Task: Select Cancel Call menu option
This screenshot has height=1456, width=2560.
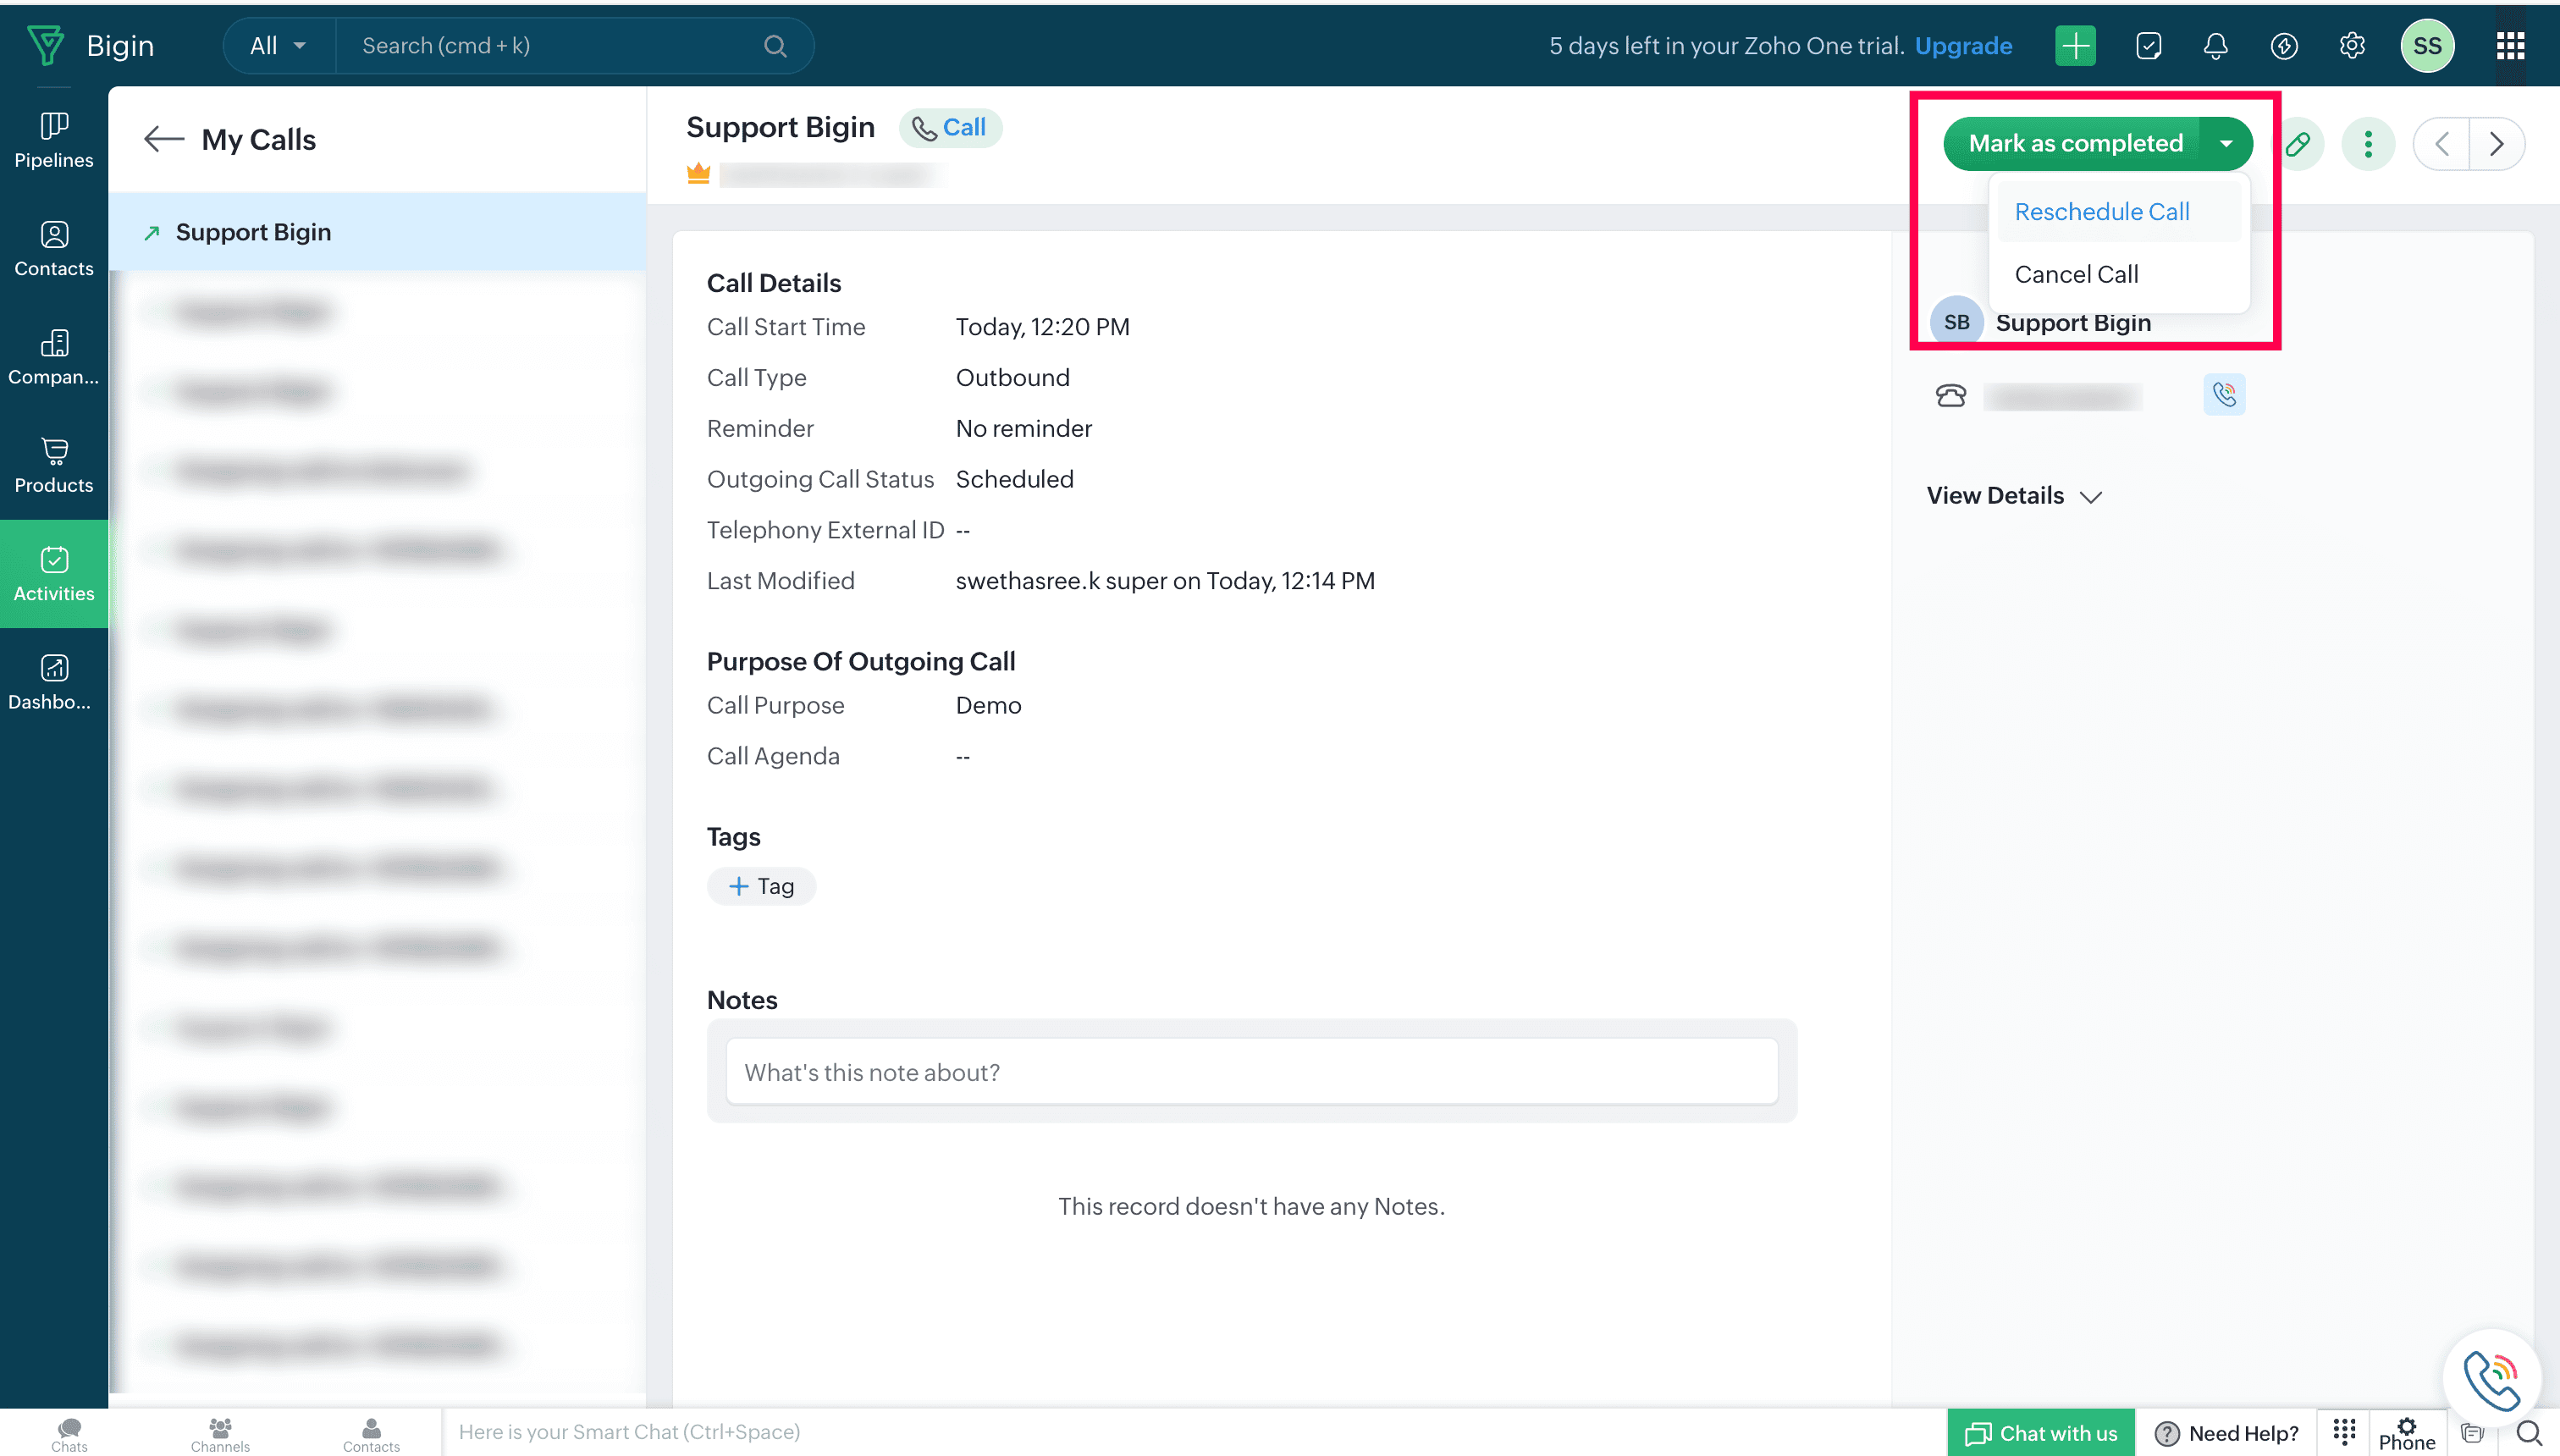Action: (x=2076, y=274)
